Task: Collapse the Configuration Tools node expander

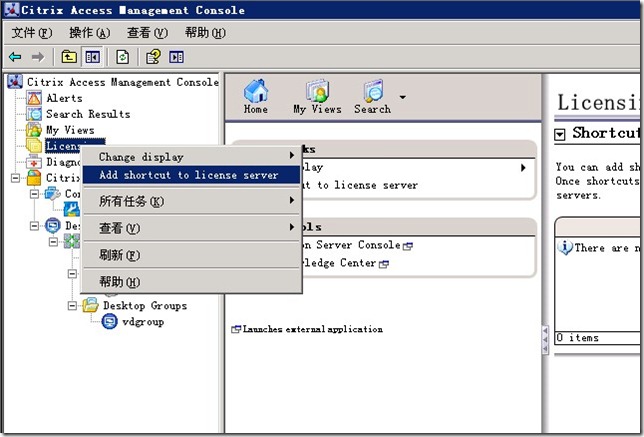Action: coord(34,193)
